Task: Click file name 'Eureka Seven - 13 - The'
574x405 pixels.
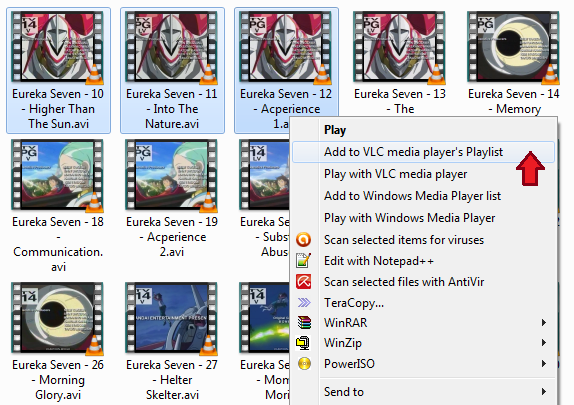Action: pyautogui.click(x=400, y=101)
